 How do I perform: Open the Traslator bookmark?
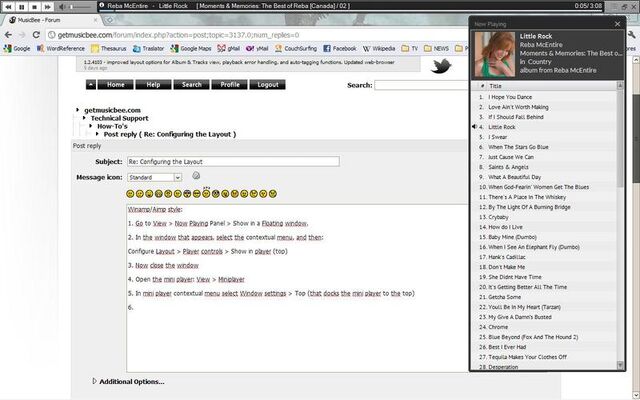point(149,49)
